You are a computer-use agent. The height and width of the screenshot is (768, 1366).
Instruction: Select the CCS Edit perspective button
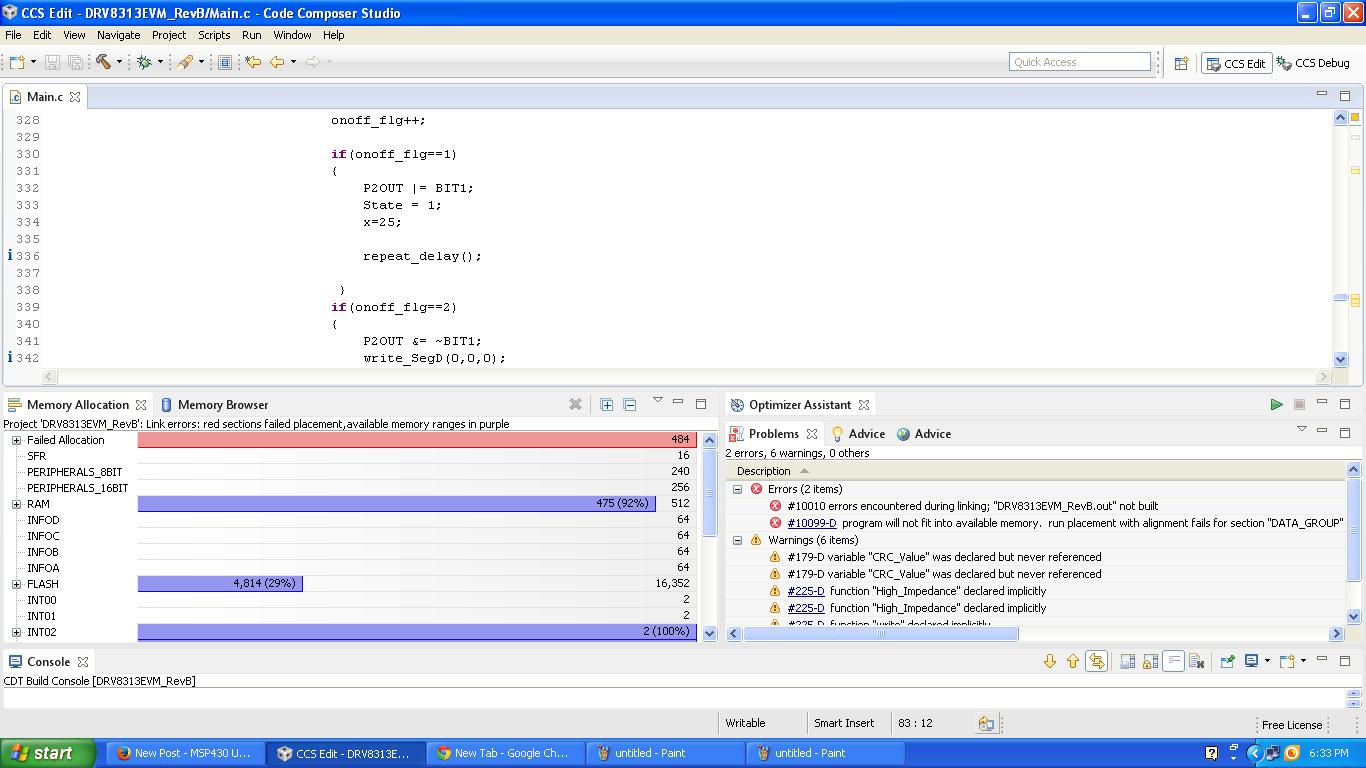(x=1236, y=63)
